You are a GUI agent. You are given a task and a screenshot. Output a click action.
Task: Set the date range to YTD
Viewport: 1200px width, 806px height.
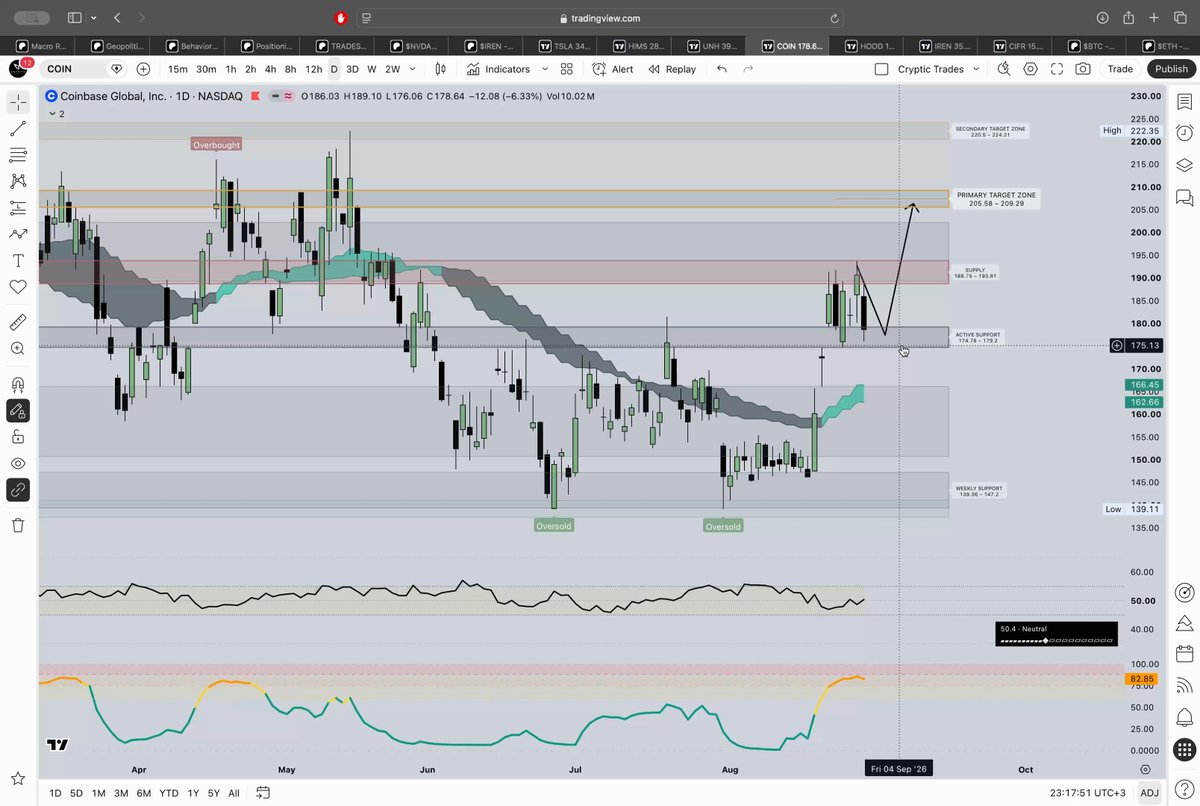click(169, 793)
